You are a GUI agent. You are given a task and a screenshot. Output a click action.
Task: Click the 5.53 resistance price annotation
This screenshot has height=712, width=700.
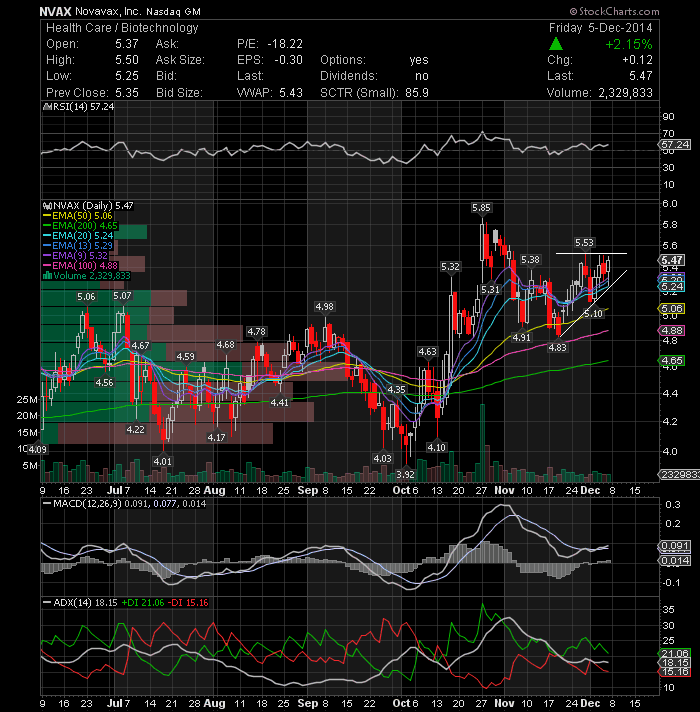coord(584,242)
